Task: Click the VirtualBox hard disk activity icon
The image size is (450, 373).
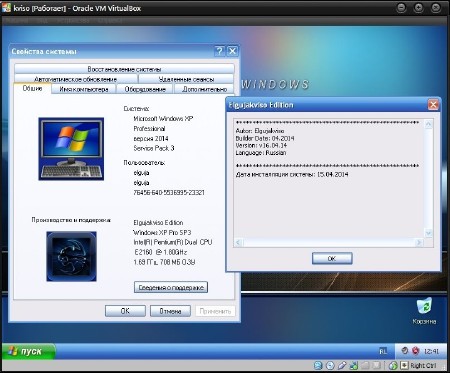Action: pyautogui.click(x=318, y=365)
